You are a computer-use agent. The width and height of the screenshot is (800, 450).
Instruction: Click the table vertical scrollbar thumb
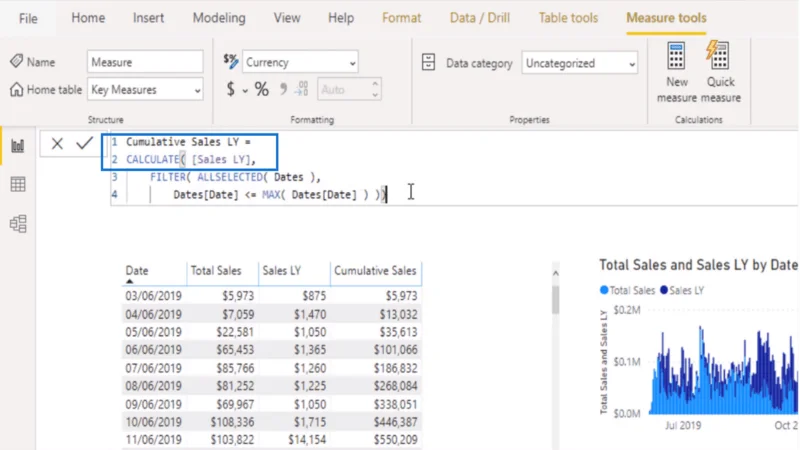[556, 299]
